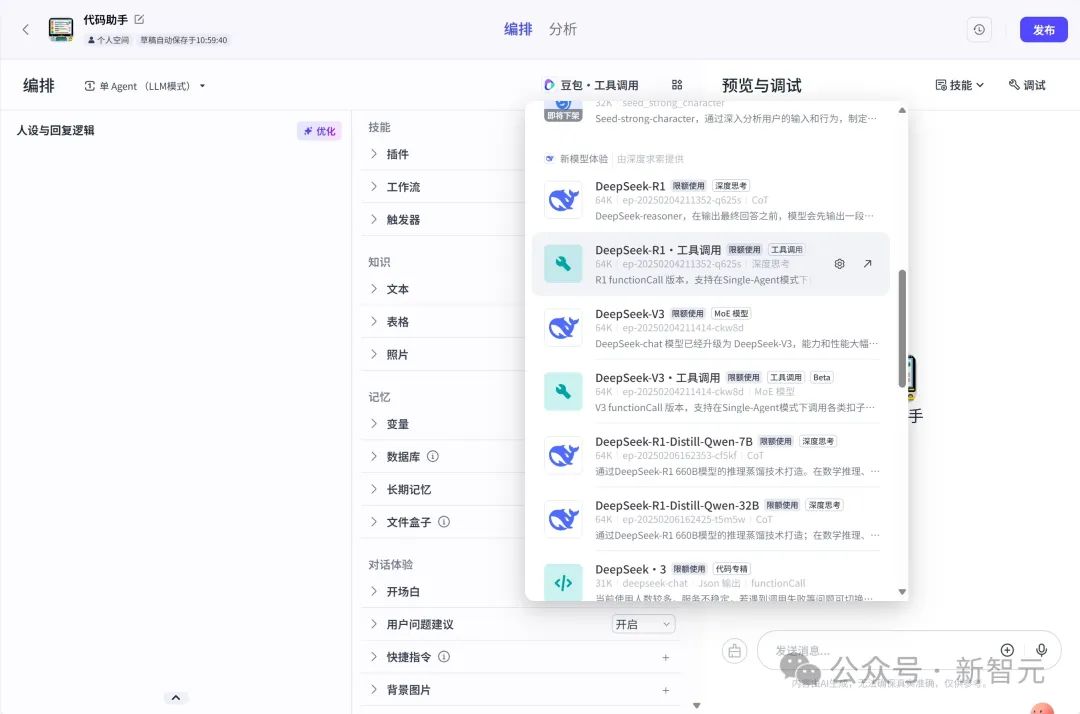Click the model list scroll-down arrow

click(902, 591)
